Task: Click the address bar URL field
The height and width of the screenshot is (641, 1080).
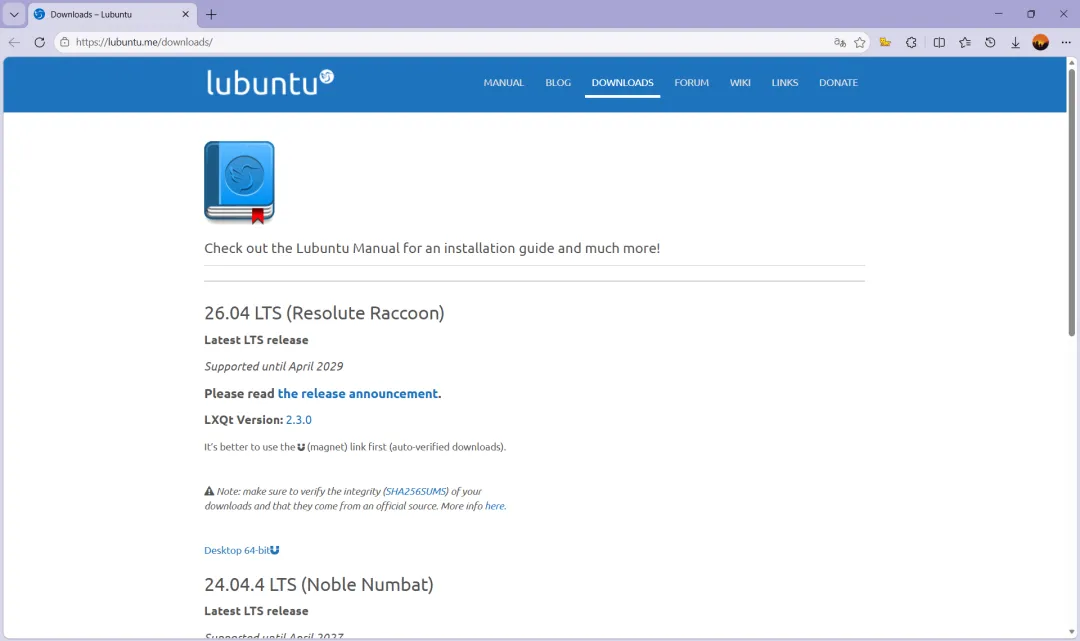Action: tap(448, 42)
